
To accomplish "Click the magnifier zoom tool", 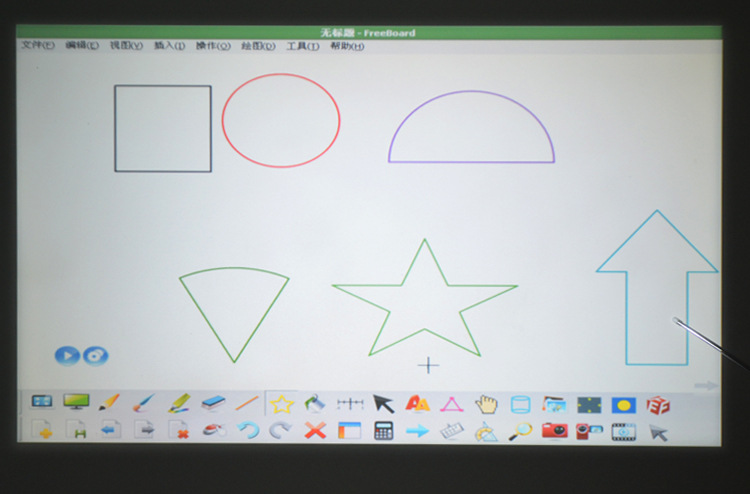I will 520,431.
